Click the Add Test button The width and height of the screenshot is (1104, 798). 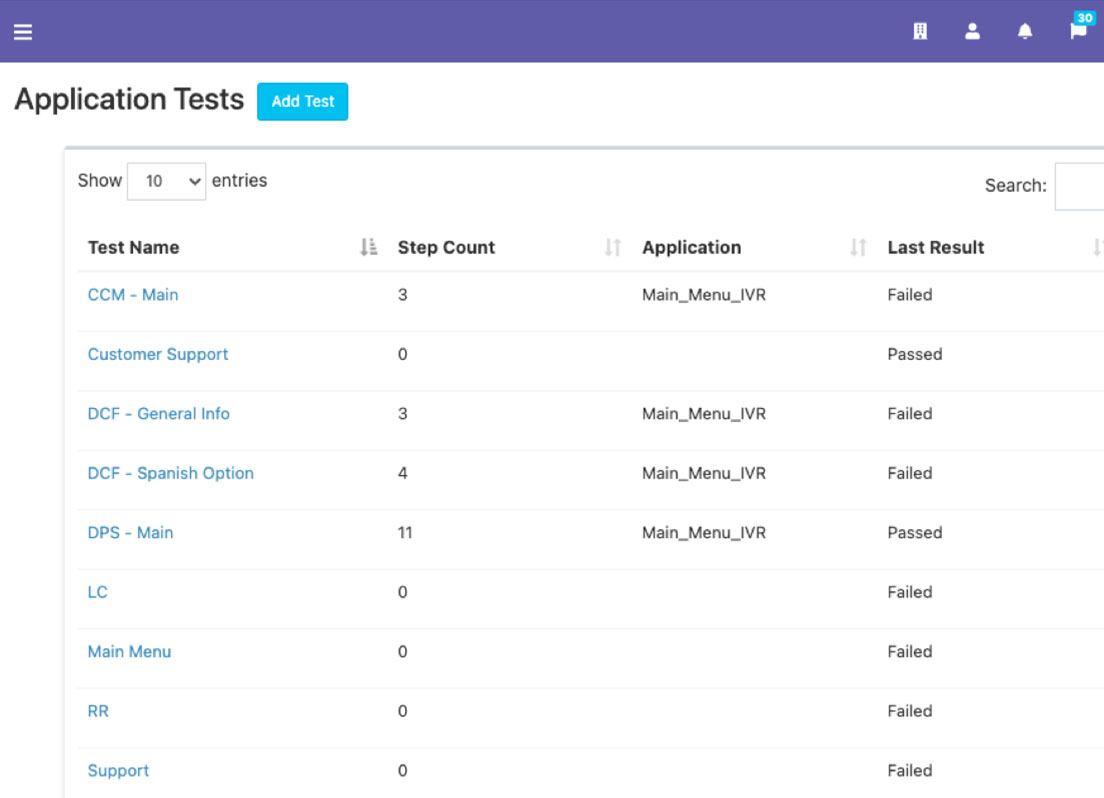302,101
